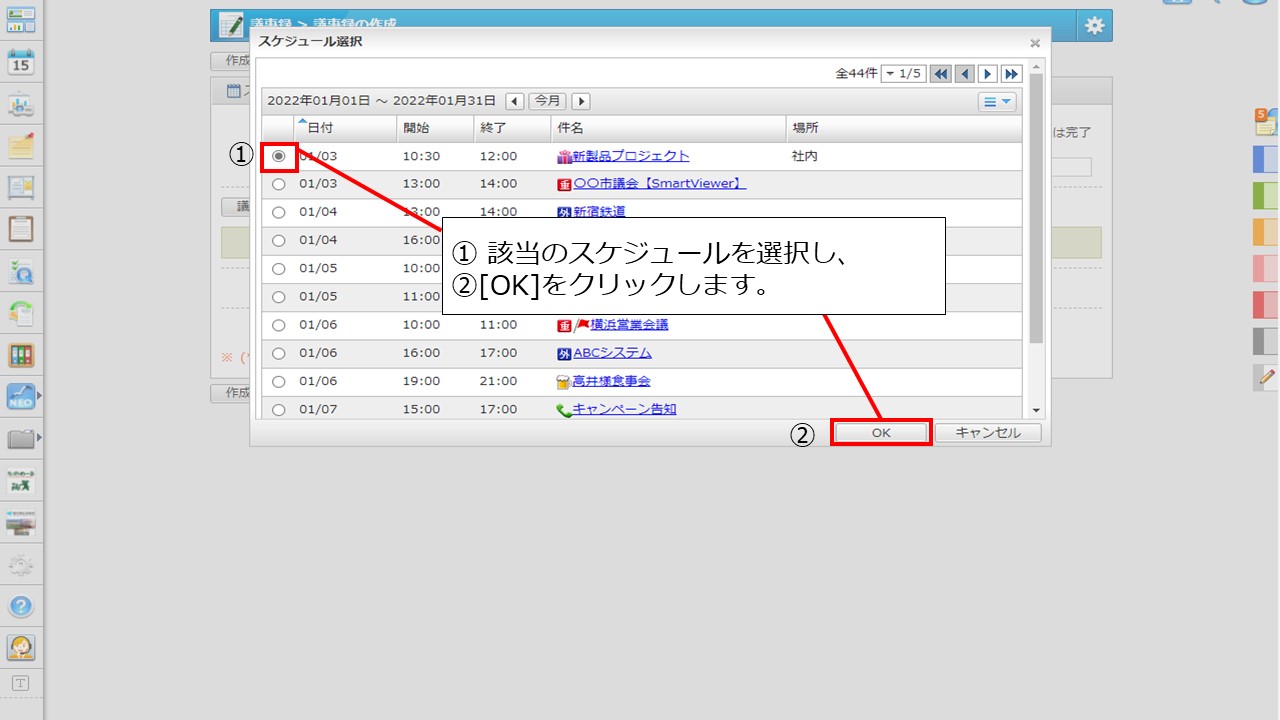
Task: Open the 1/5 page selector dropdown
Action: pos(903,74)
